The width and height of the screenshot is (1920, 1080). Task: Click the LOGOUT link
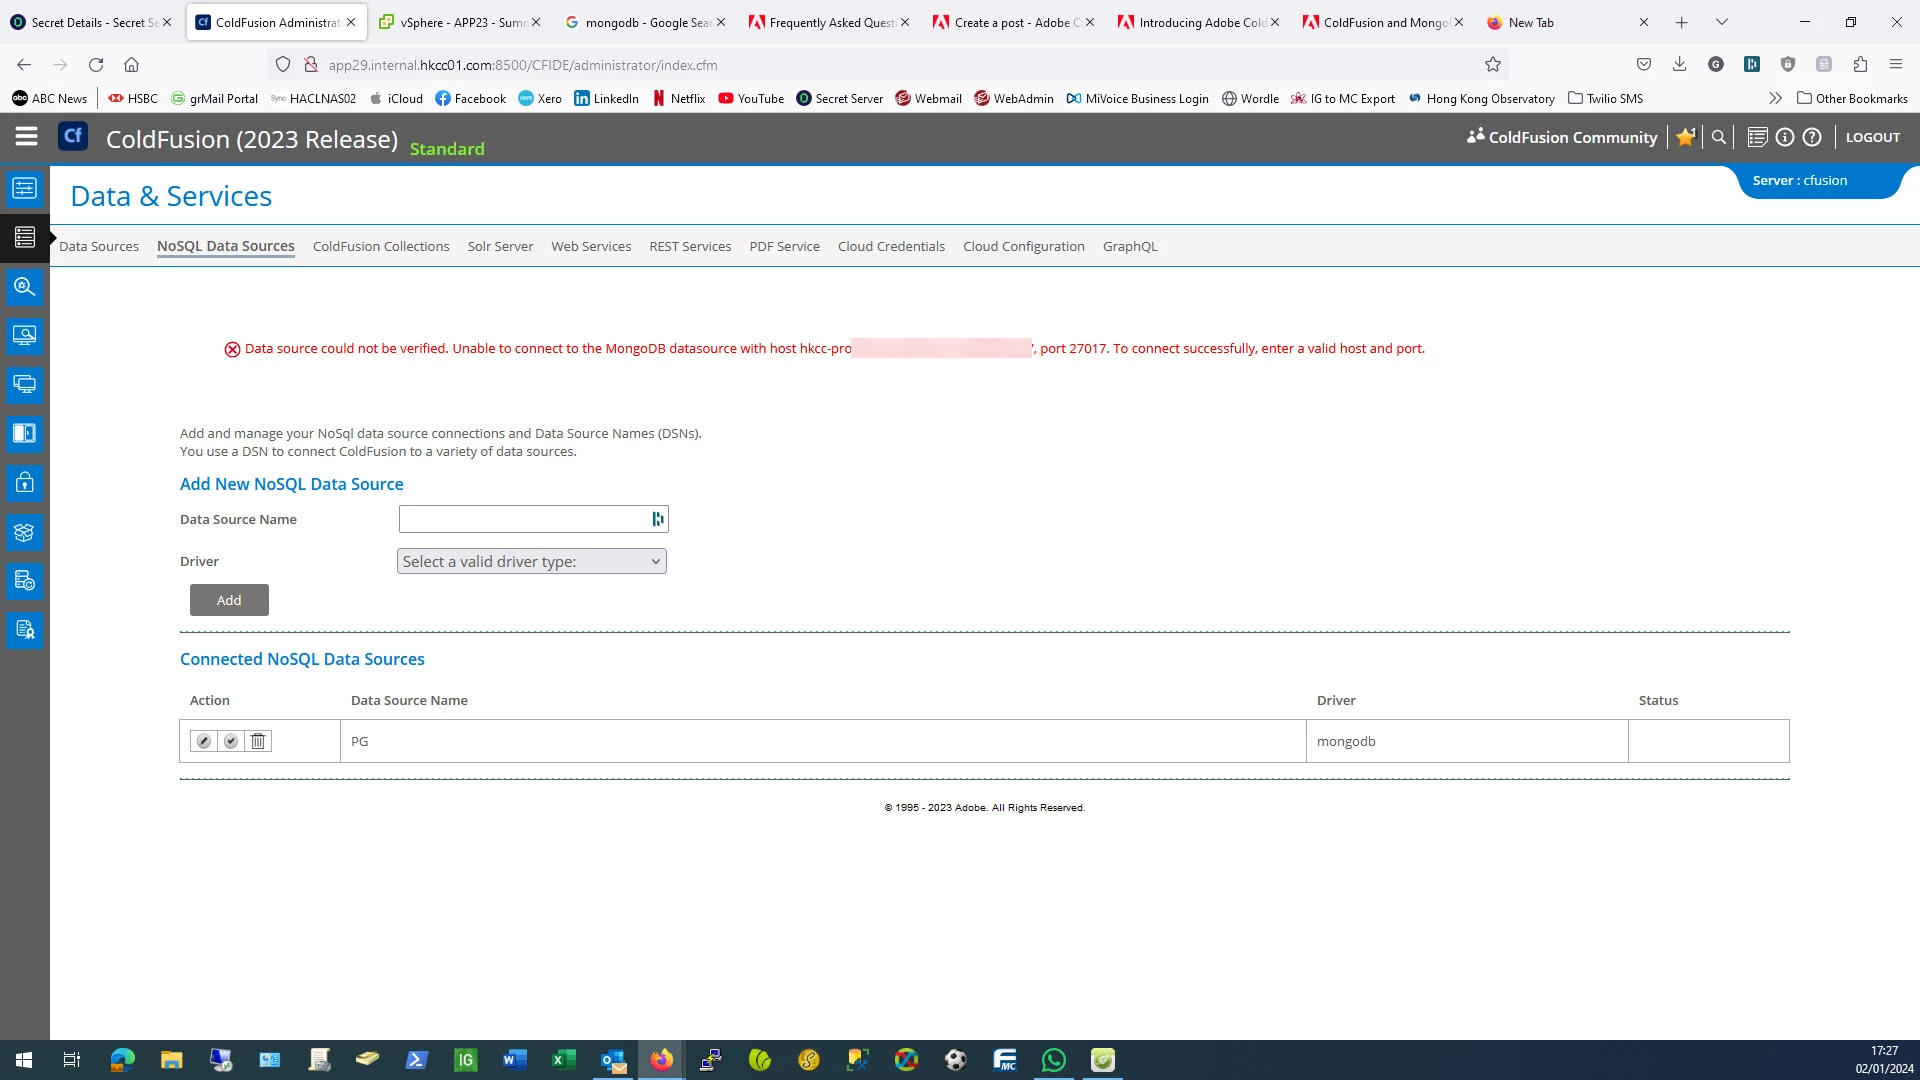pyautogui.click(x=1873, y=138)
